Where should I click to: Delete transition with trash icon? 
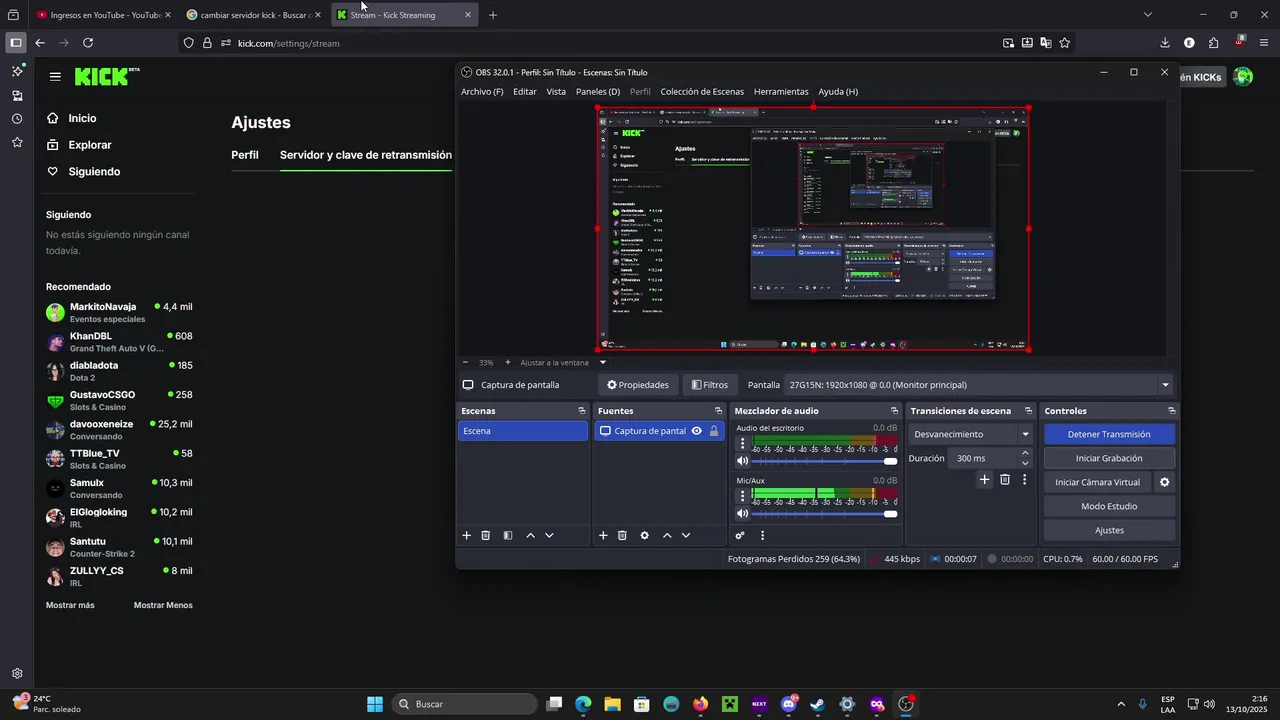pos(1005,480)
